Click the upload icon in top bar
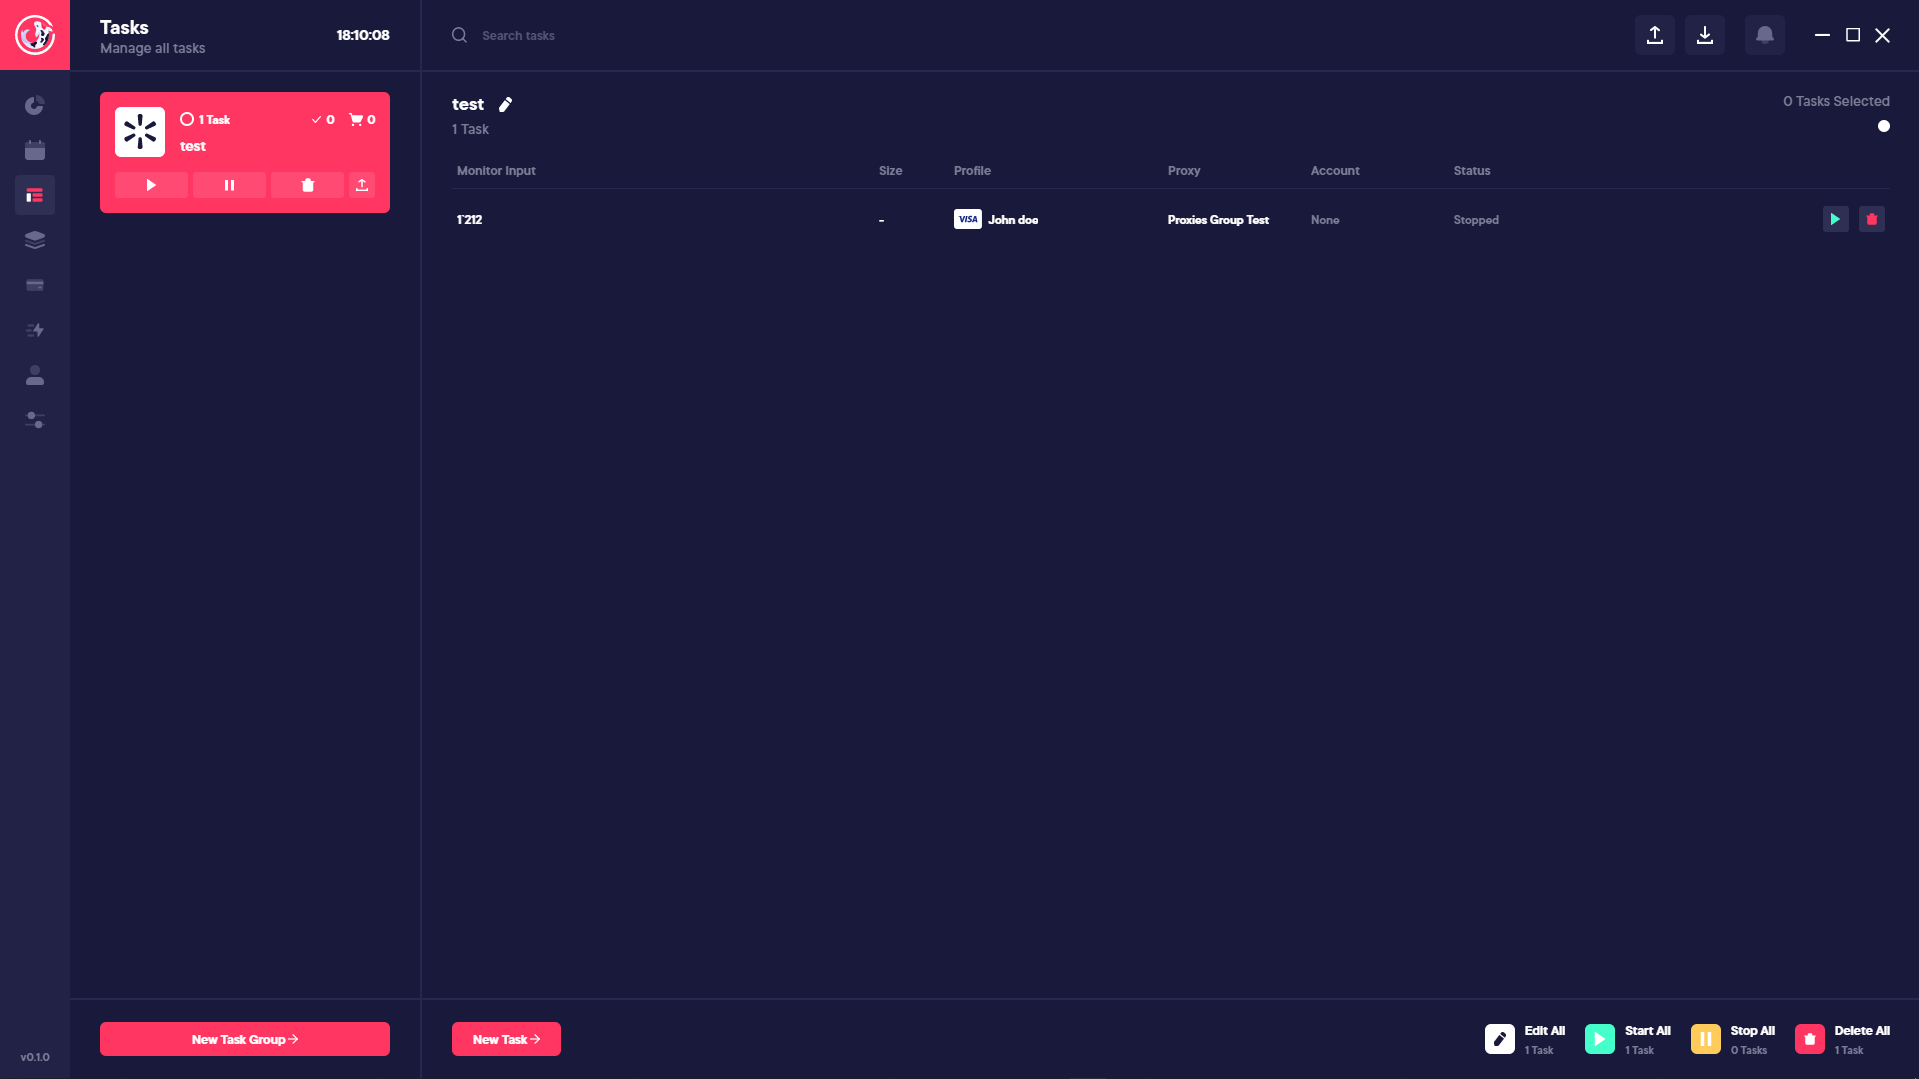 [x=1654, y=35]
